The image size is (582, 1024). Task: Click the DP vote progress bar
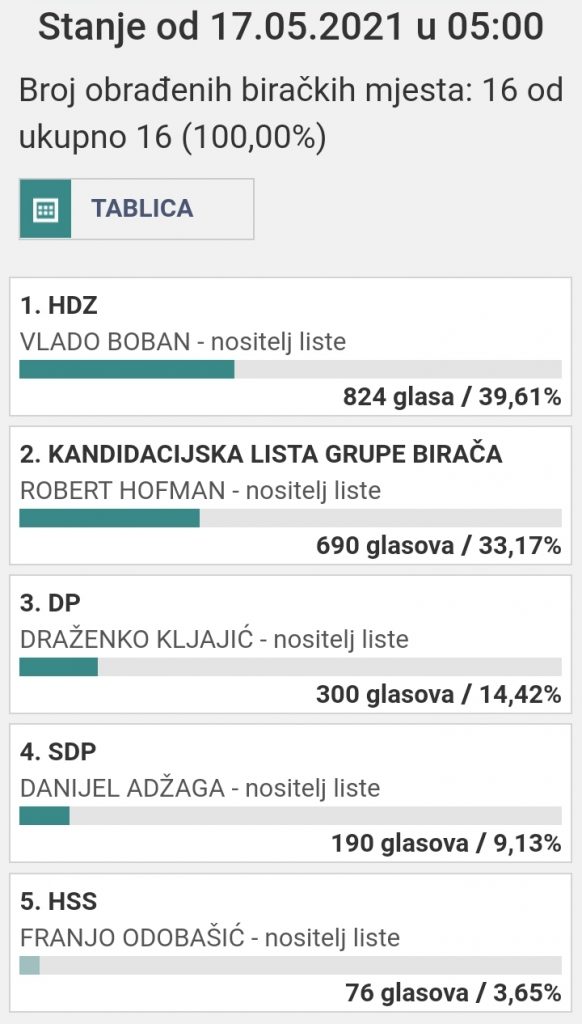coord(290,667)
